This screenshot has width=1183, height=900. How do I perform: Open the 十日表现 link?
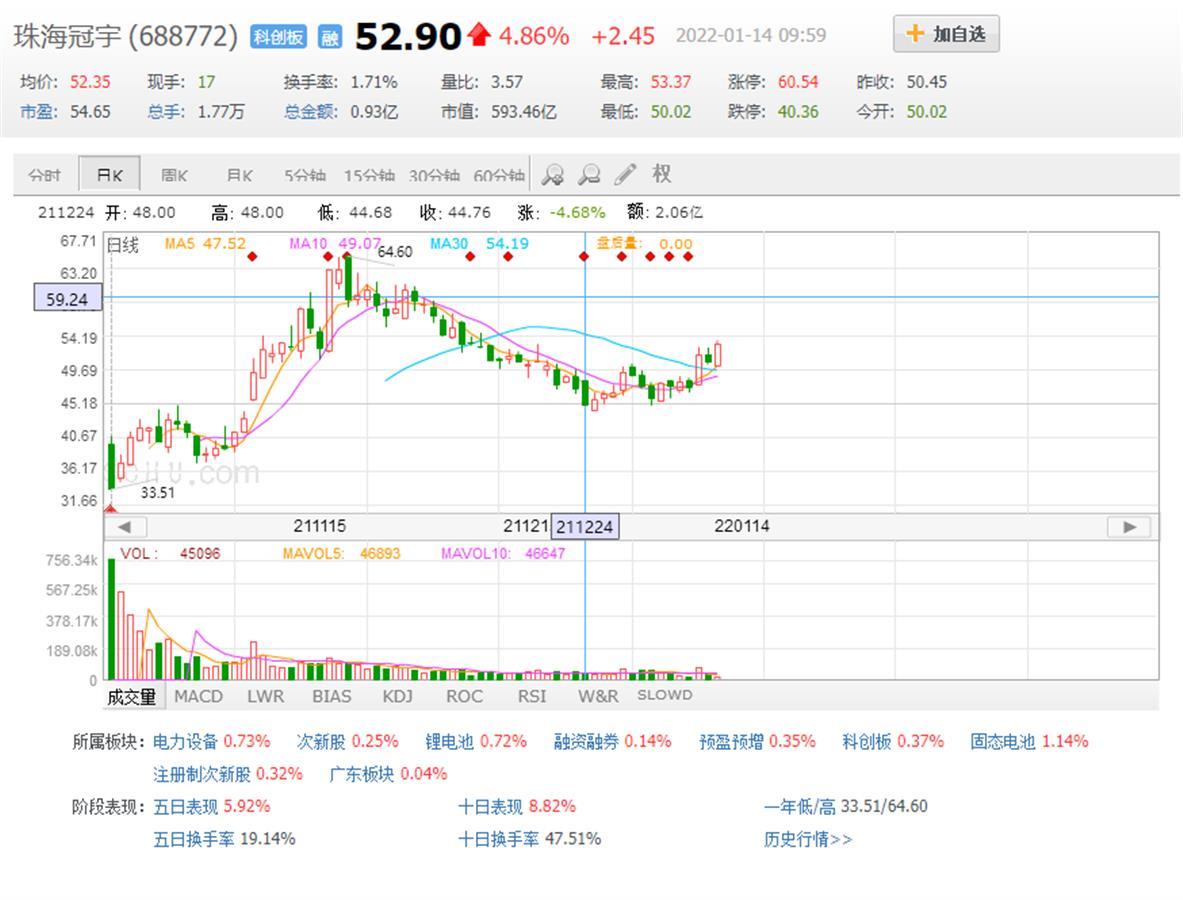(x=490, y=806)
